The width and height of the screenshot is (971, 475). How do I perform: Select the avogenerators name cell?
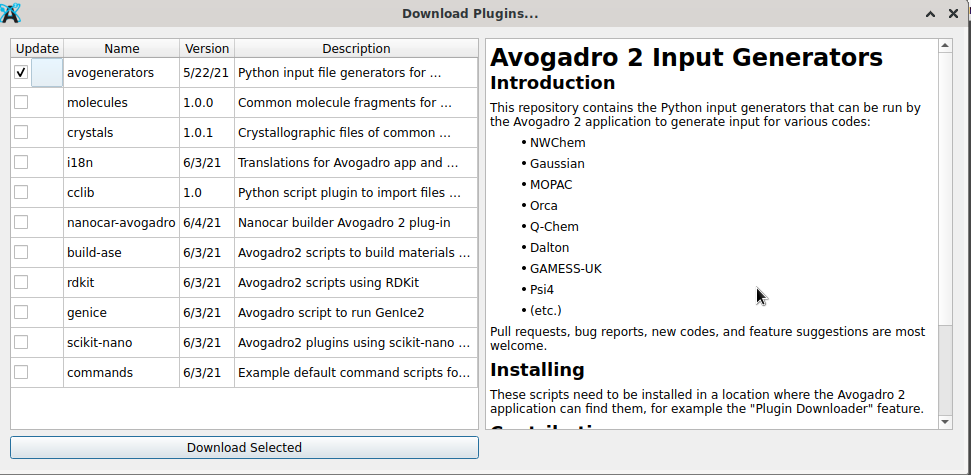[x=121, y=72]
